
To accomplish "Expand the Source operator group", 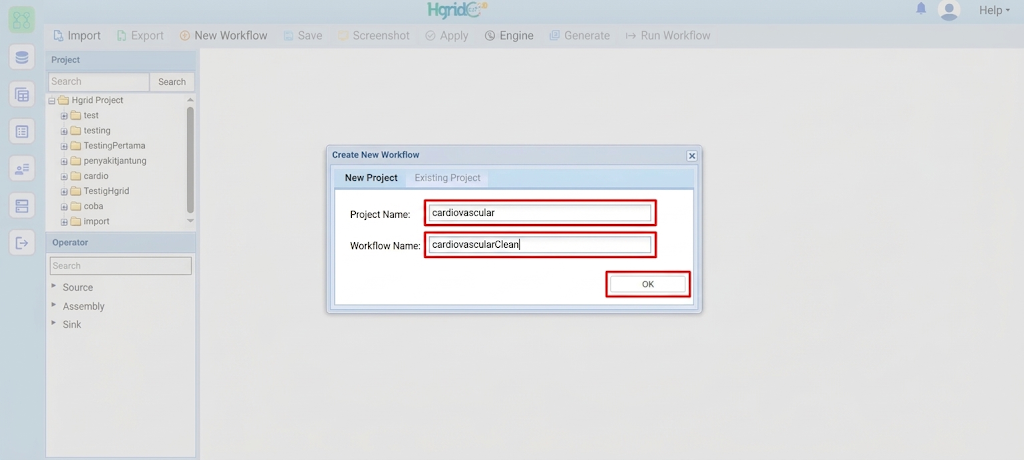I will point(54,286).
